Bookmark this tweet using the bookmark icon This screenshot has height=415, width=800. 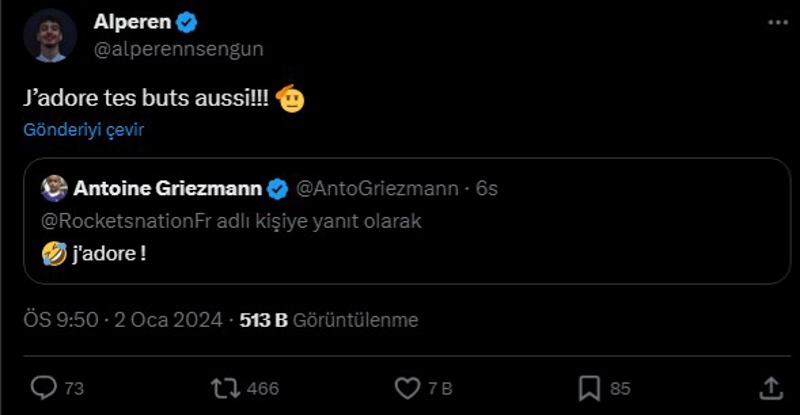[590, 387]
